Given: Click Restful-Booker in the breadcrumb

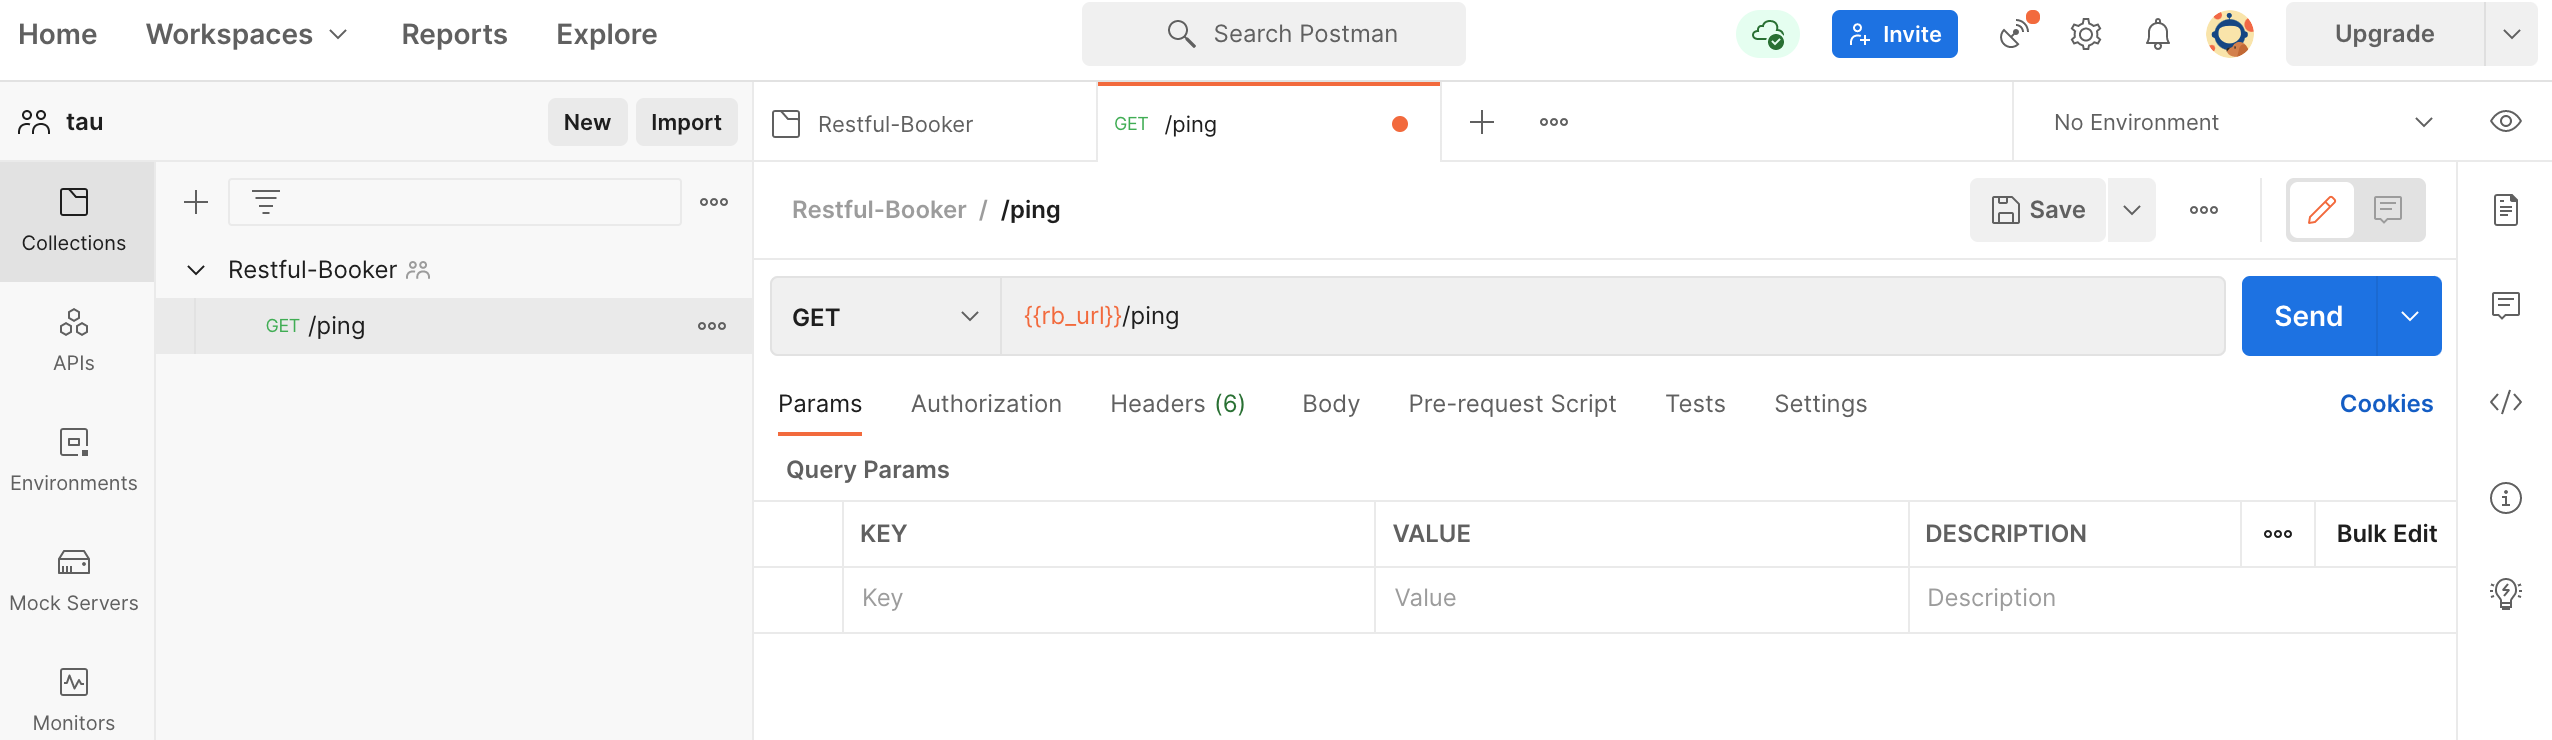Looking at the screenshot, I should tap(879, 210).
